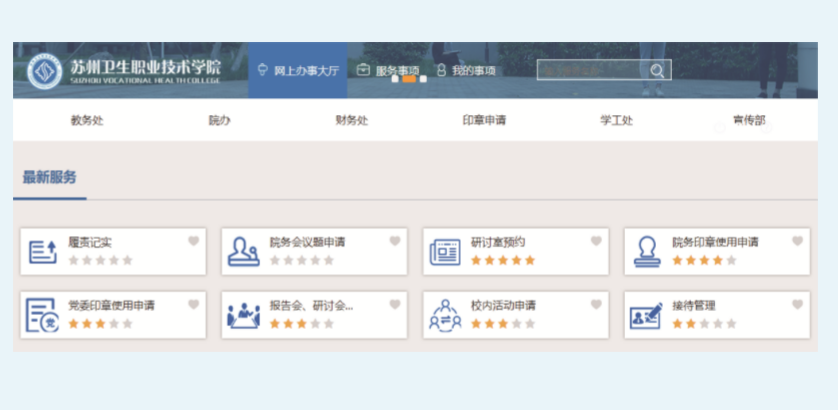The height and width of the screenshot is (410, 838).
Task: Click the briefcase icon beside 服务事项
Action: (363, 70)
